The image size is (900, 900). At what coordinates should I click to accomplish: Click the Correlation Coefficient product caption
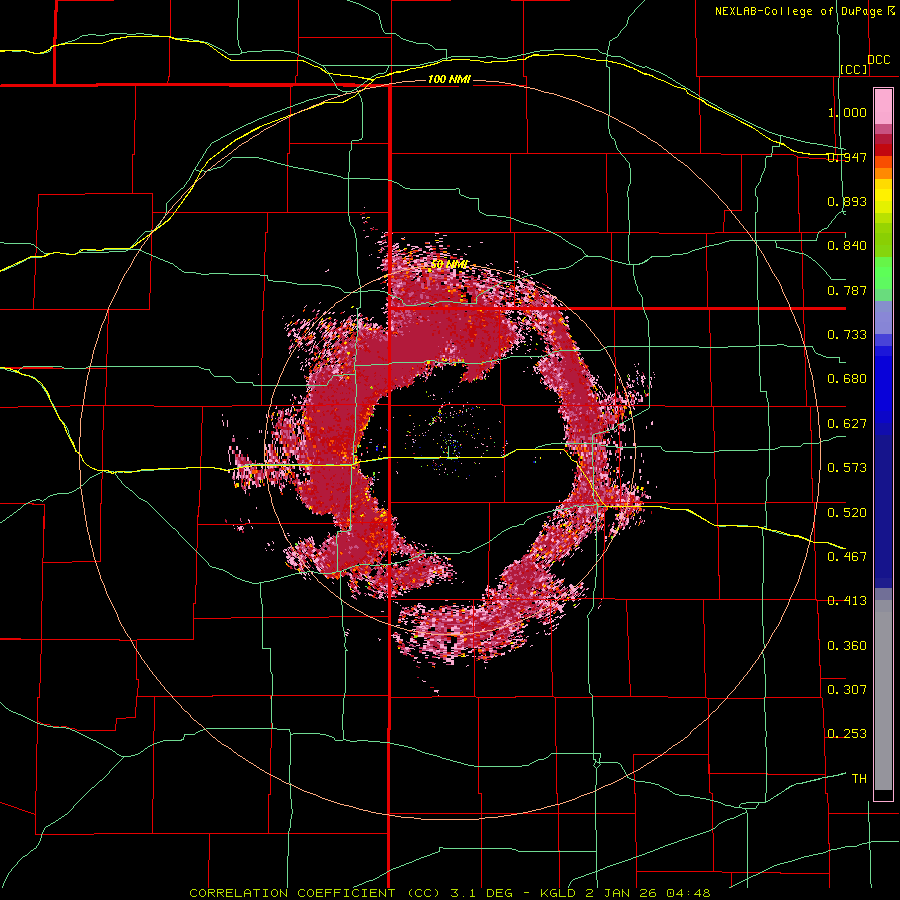[x=450, y=893]
